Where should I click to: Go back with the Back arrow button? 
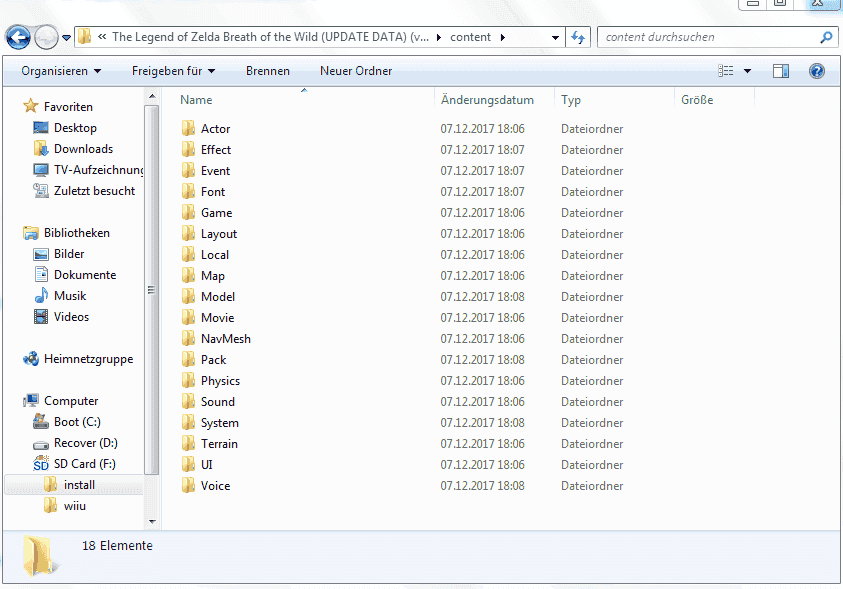pos(18,38)
